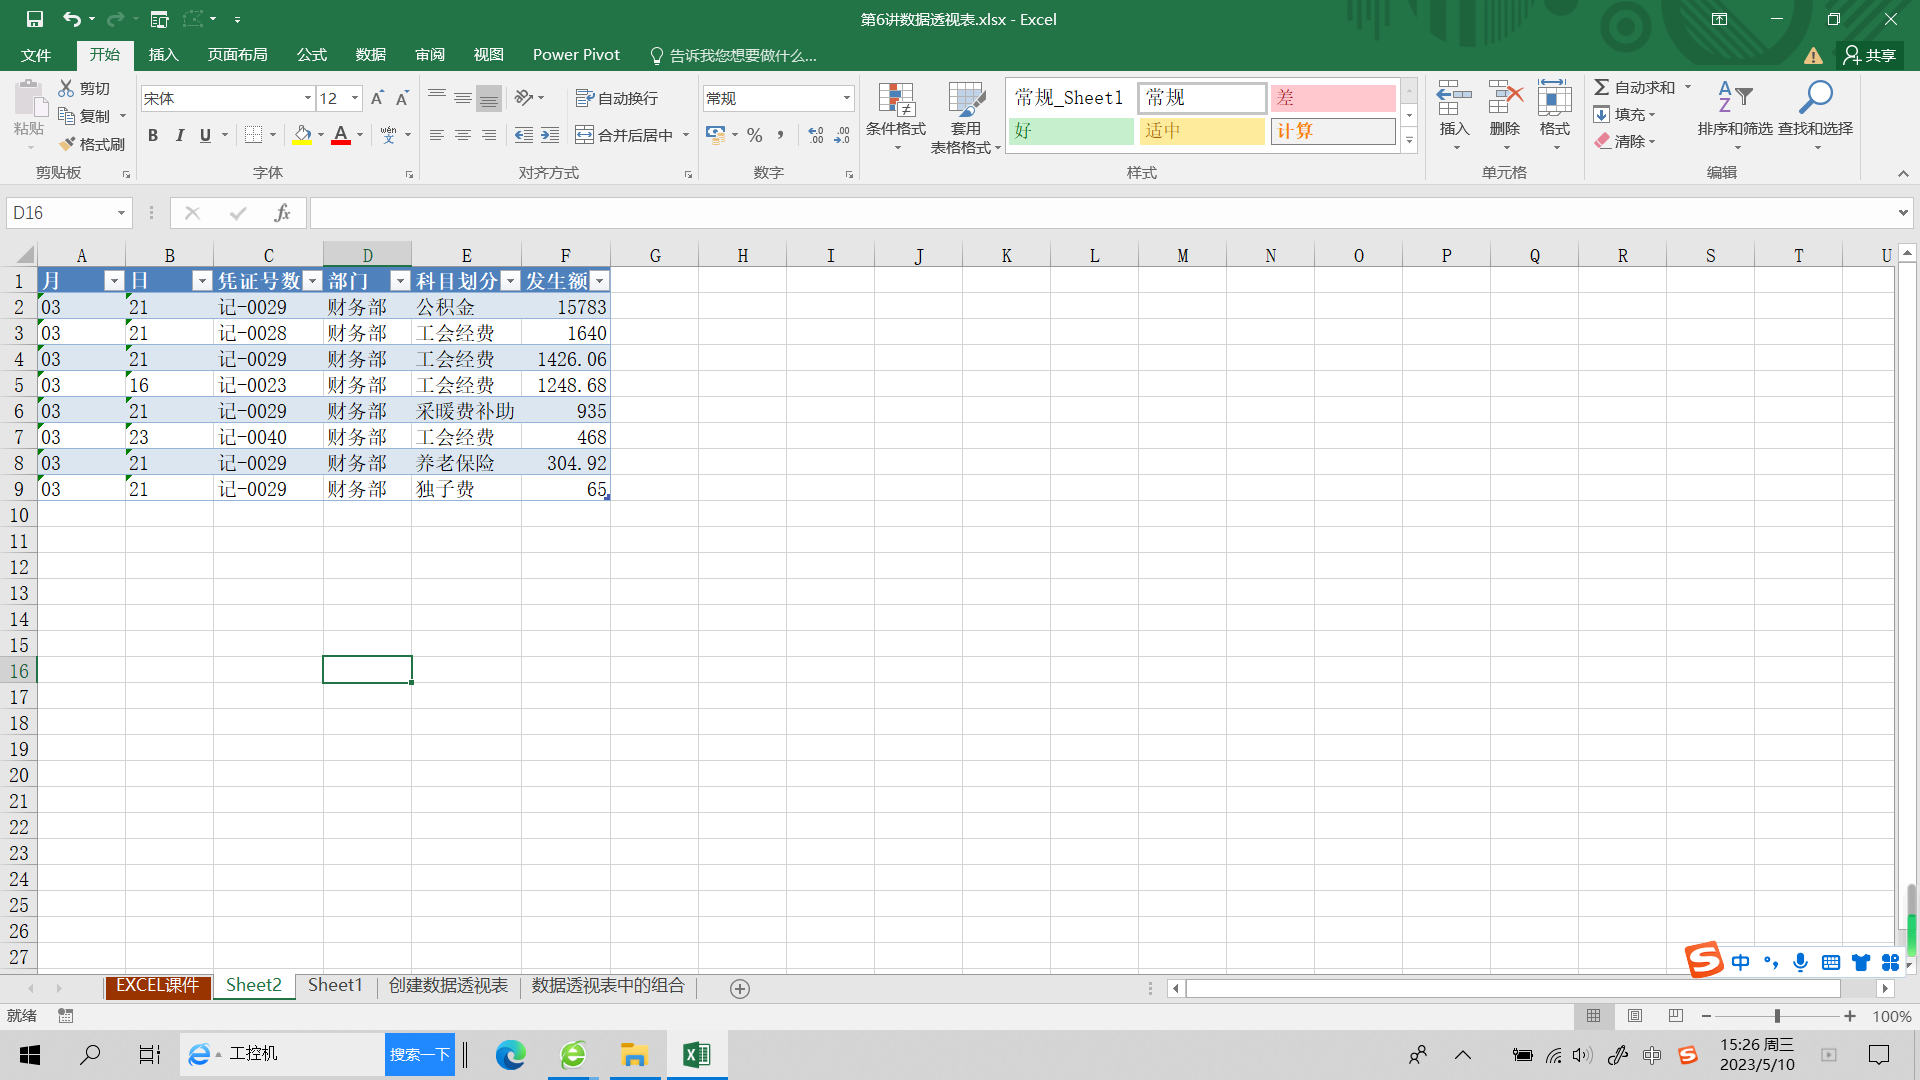The image size is (1920, 1080).
Task: Toggle the bold formatting icon
Action: (x=152, y=136)
